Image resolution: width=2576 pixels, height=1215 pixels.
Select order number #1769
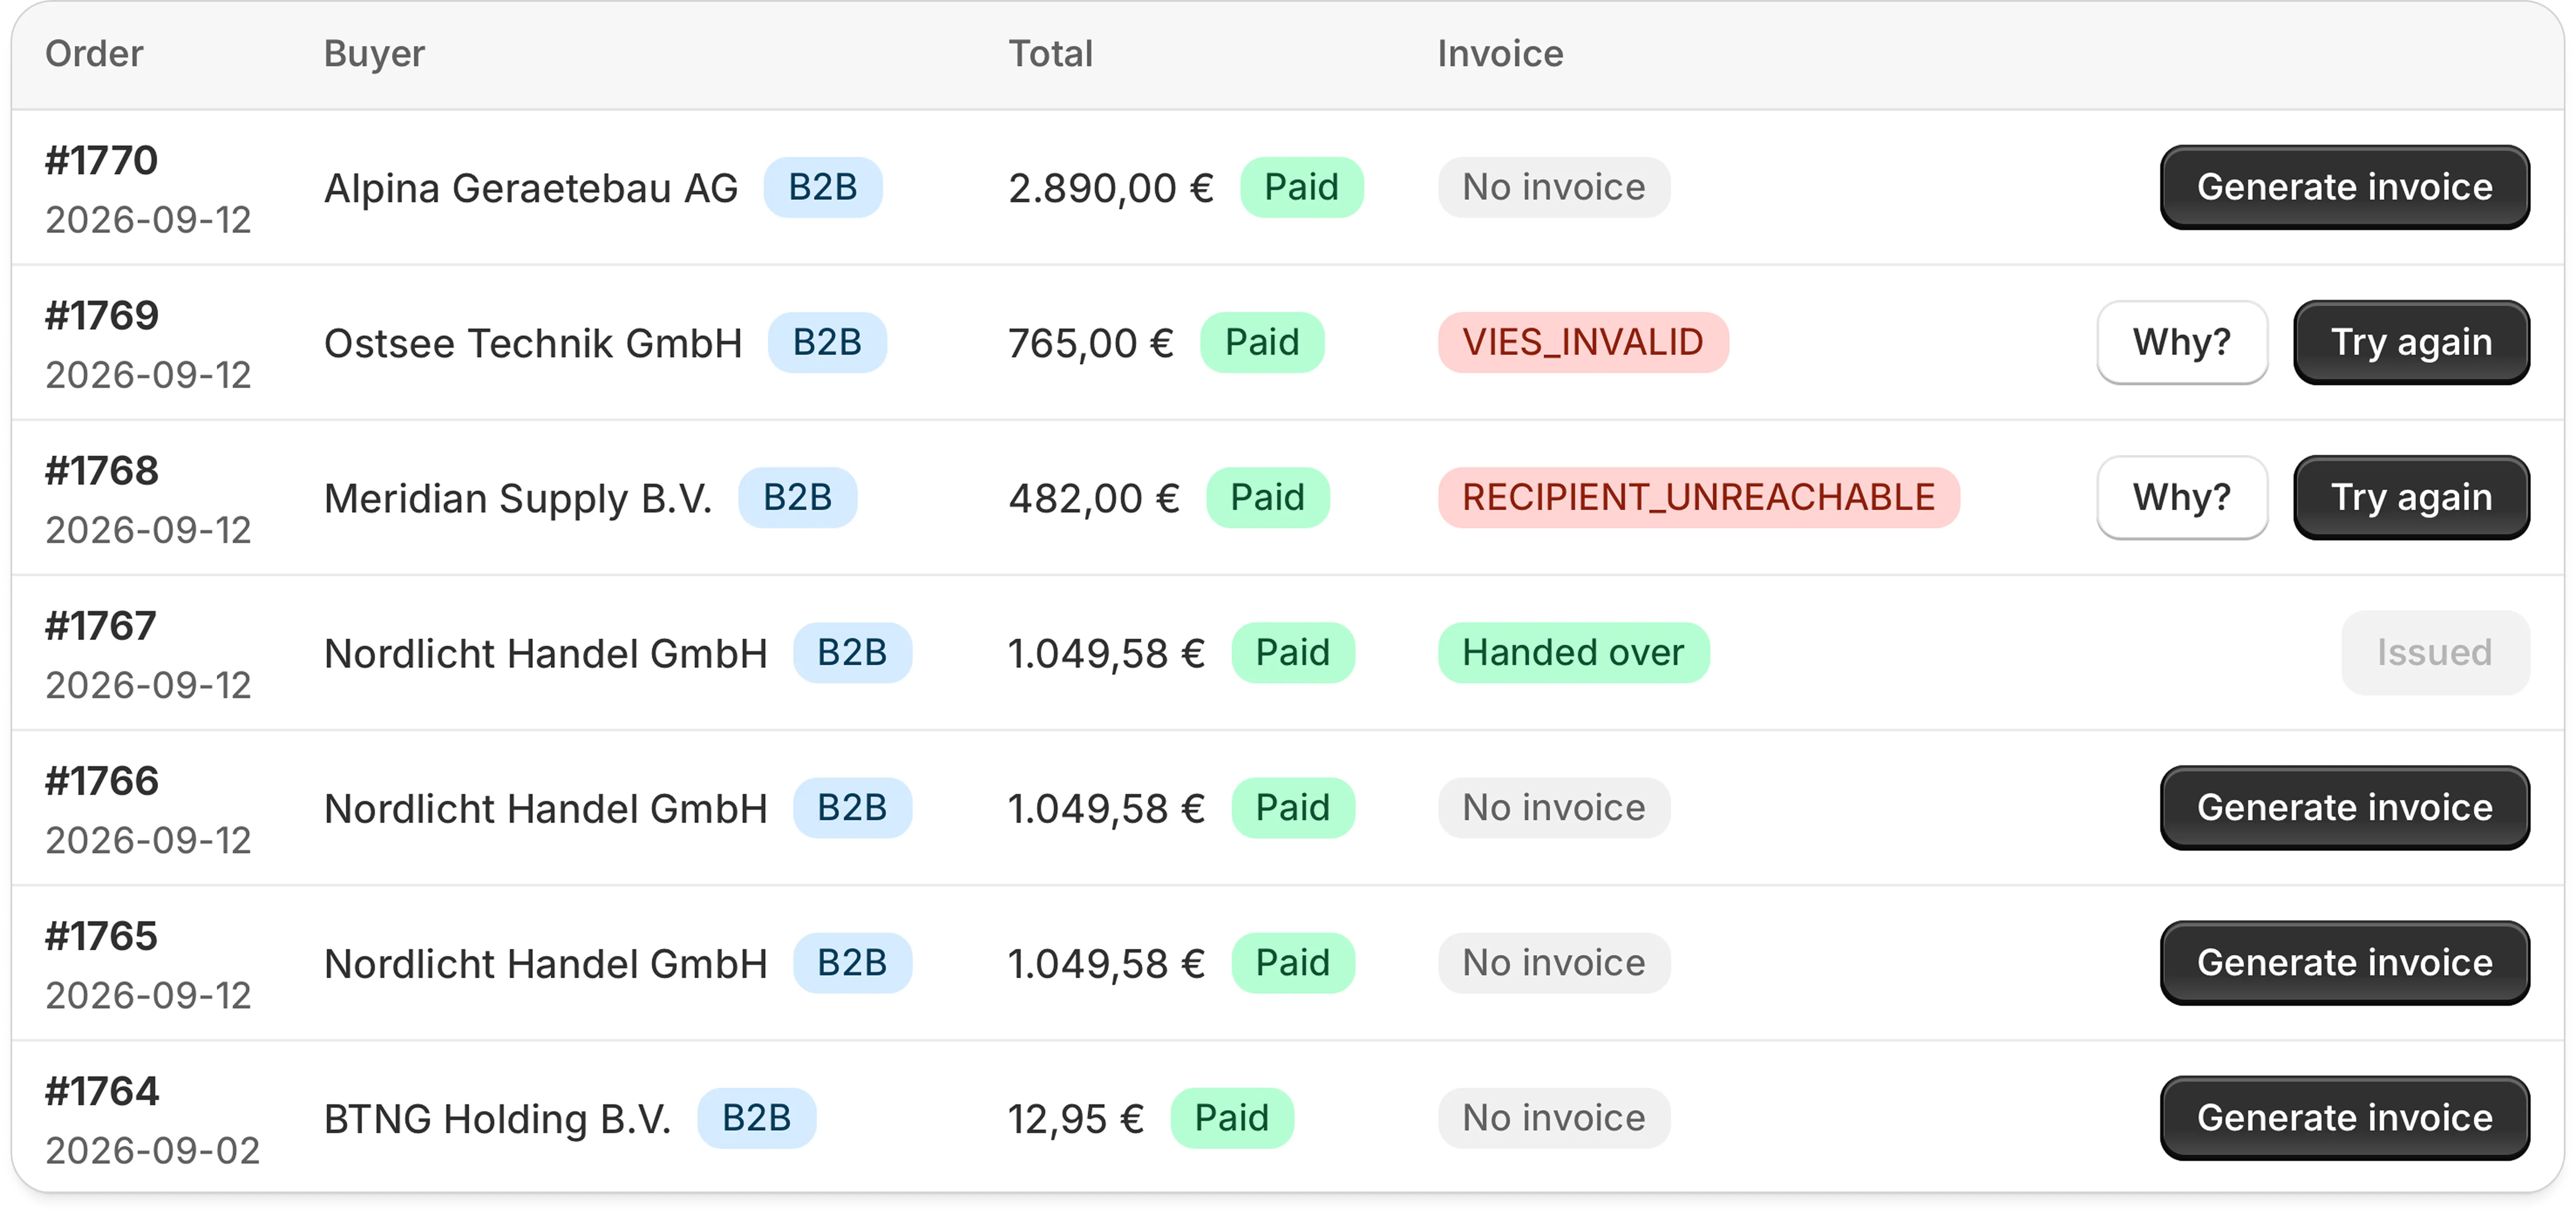click(102, 315)
